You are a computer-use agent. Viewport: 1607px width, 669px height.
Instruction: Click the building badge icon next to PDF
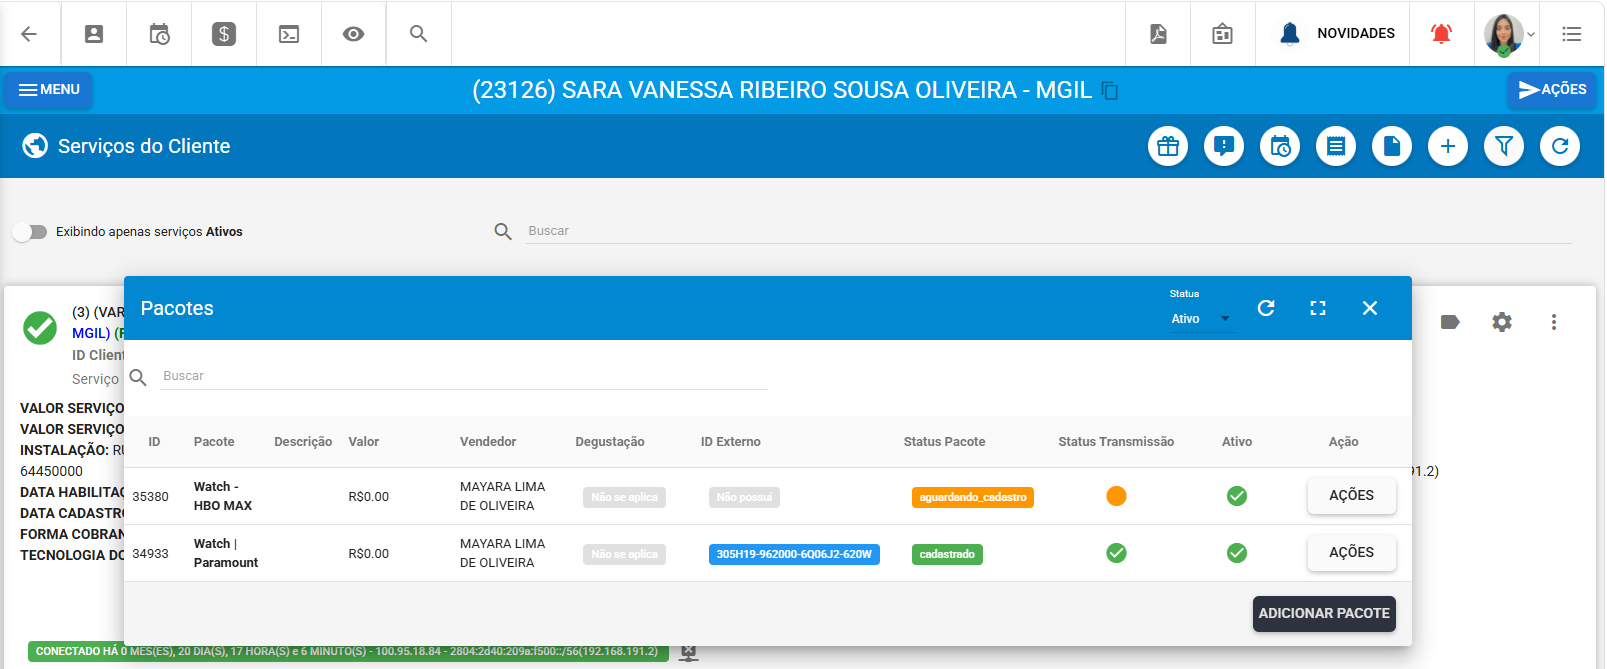point(1222,34)
